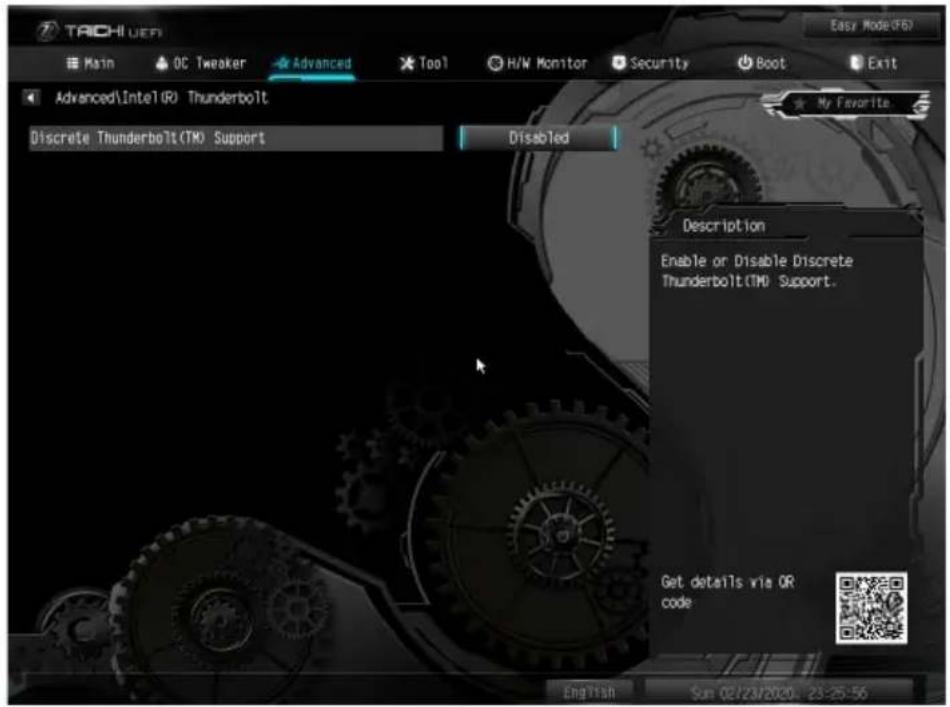Go to the H/W Monitor tab
This screenshot has width=950, height=707.
point(537,63)
